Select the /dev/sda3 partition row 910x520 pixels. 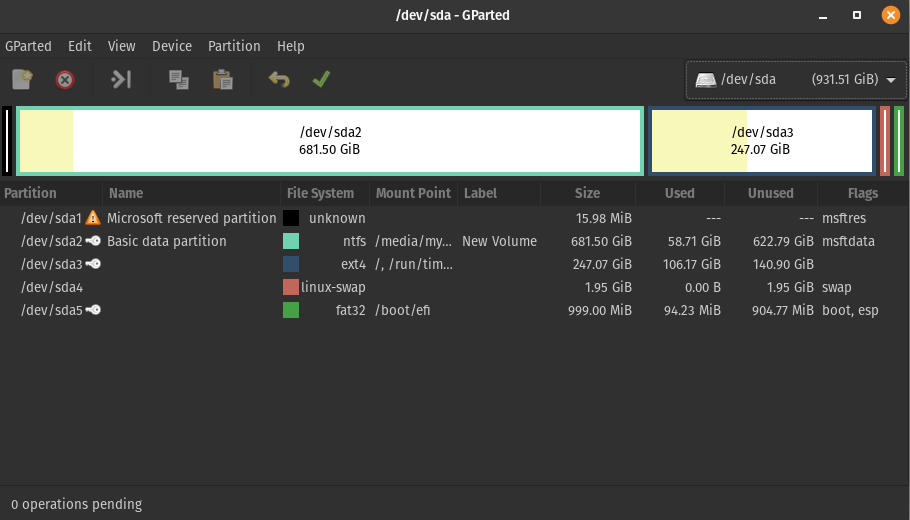(455, 264)
